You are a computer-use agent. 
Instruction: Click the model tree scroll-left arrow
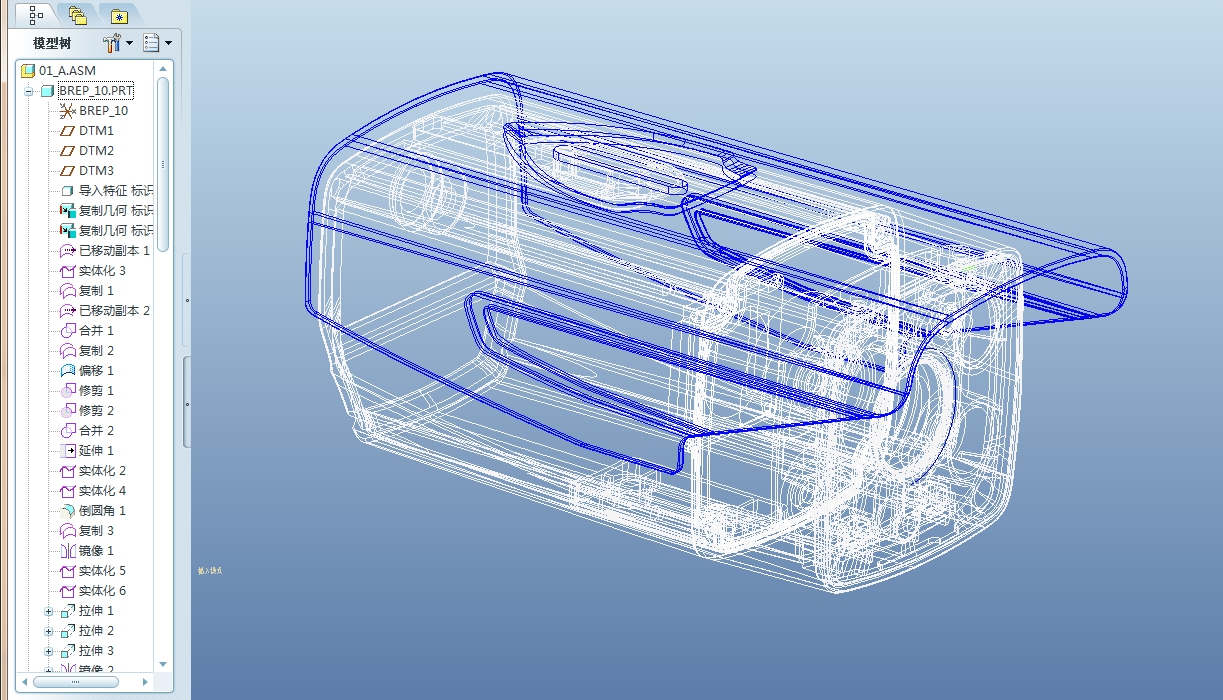click(x=24, y=682)
